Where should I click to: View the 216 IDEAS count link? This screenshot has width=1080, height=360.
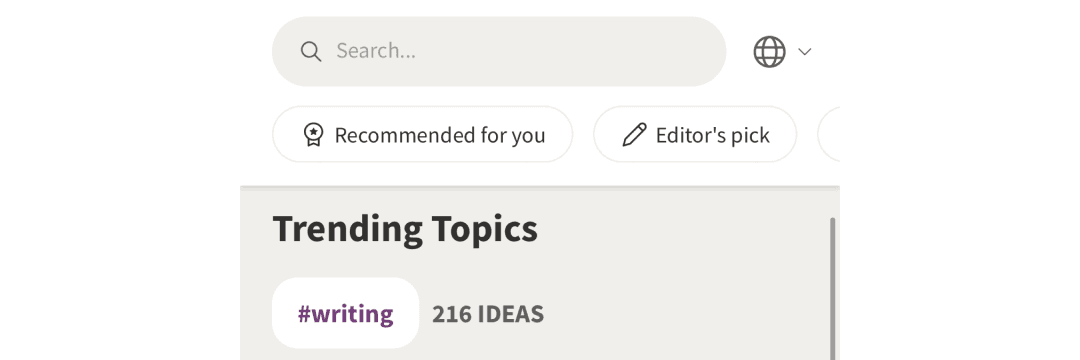(x=488, y=314)
